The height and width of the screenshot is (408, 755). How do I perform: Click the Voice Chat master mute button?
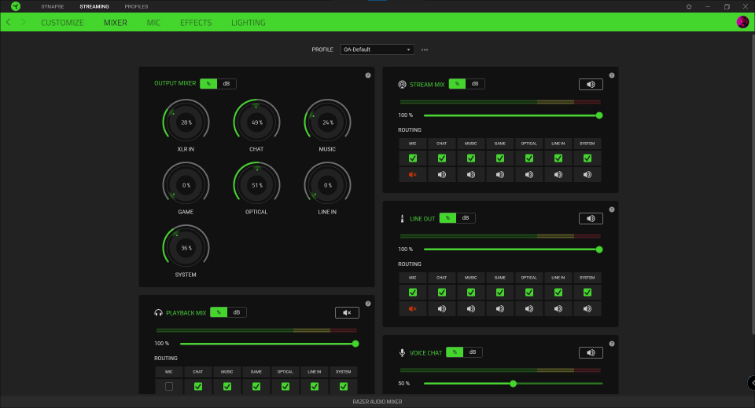pyautogui.click(x=591, y=353)
